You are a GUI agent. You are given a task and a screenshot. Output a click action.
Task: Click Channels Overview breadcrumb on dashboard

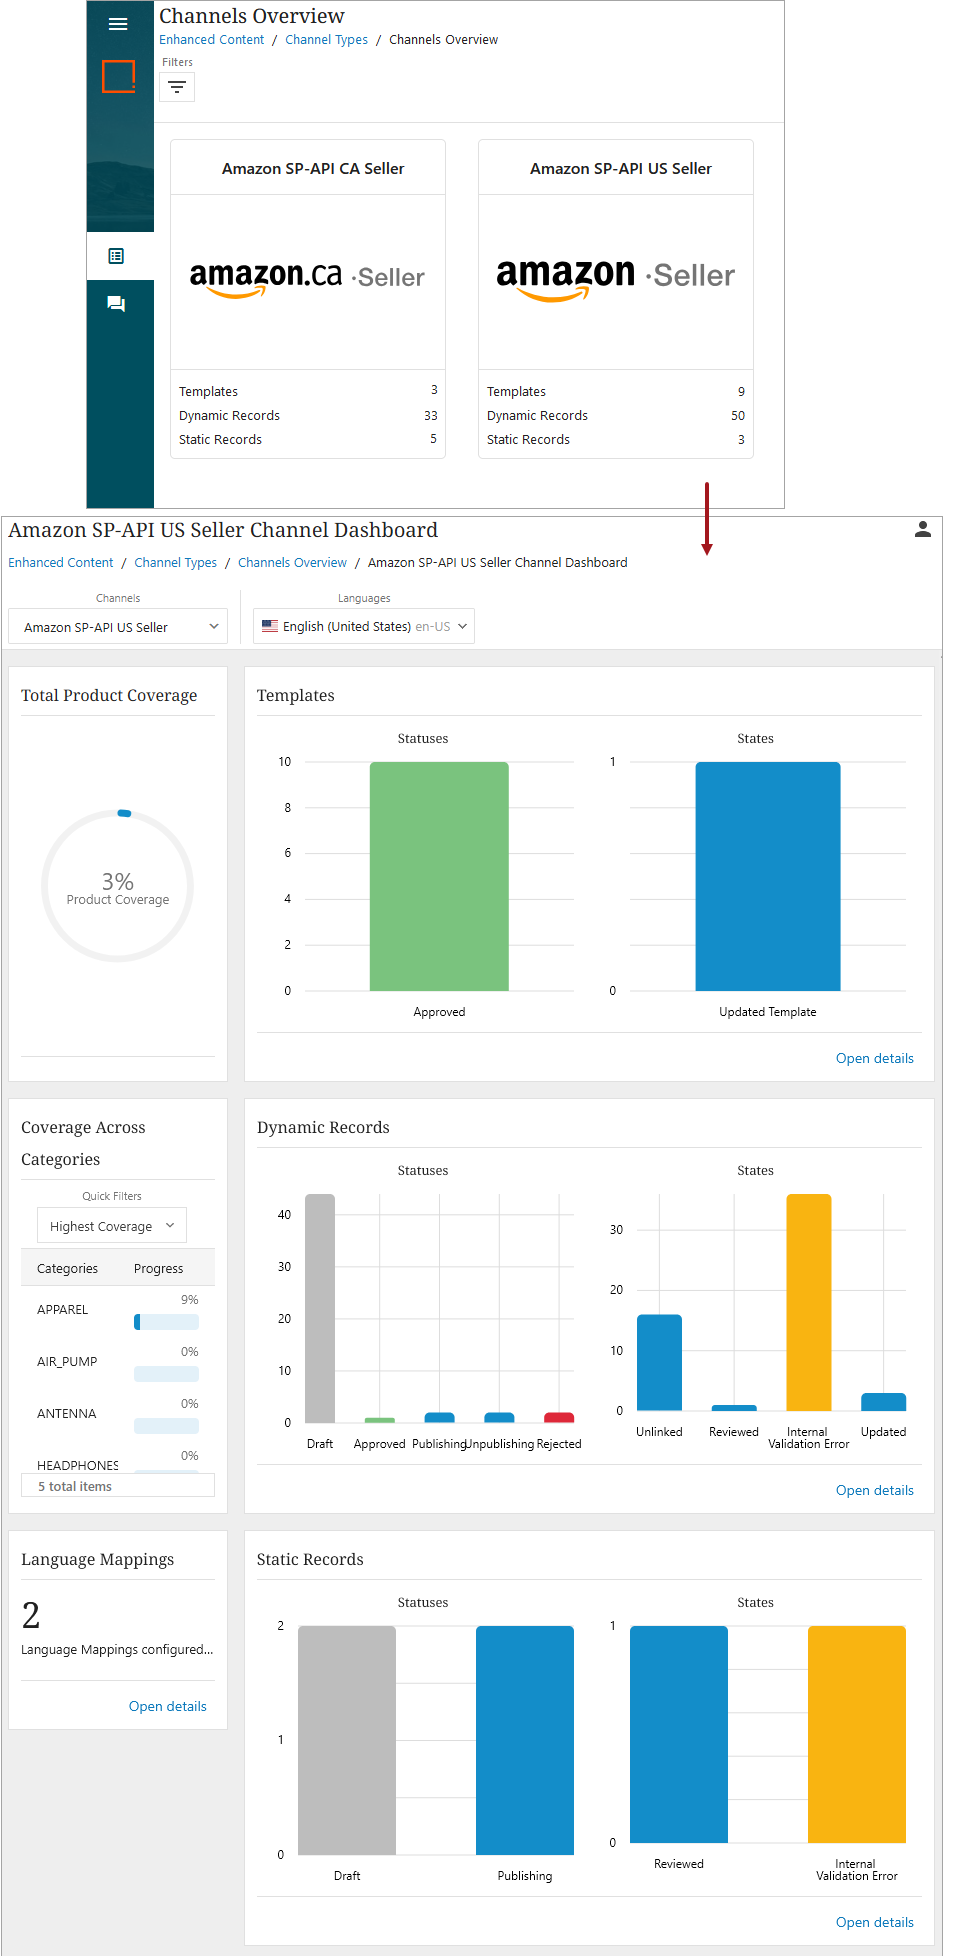[x=292, y=563]
